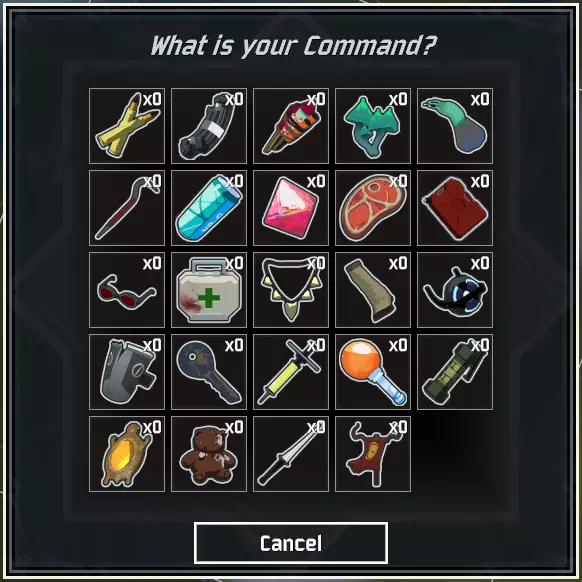Select the spiked necklace item
This screenshot has width=582, height=582.
291,290
